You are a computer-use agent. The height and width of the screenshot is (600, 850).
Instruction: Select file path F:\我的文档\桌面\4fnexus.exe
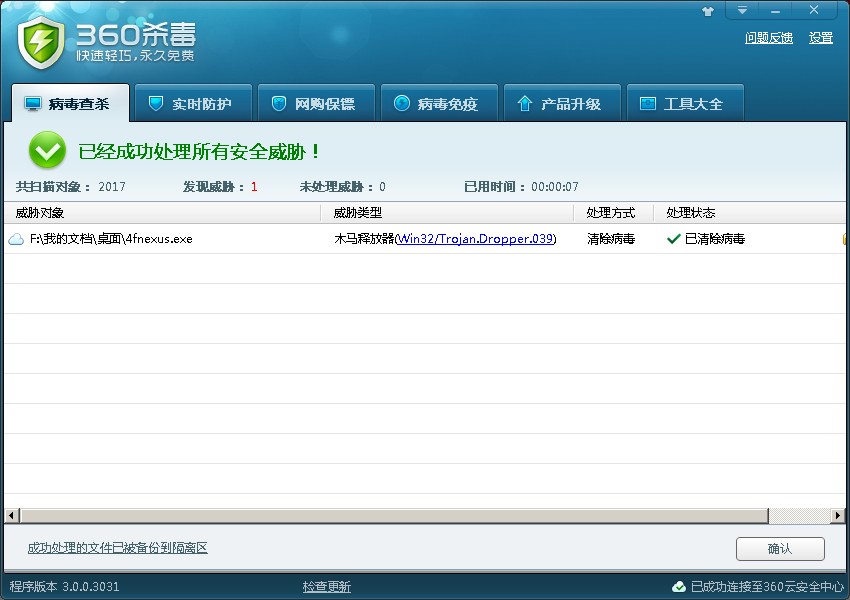tap(111, 239)
